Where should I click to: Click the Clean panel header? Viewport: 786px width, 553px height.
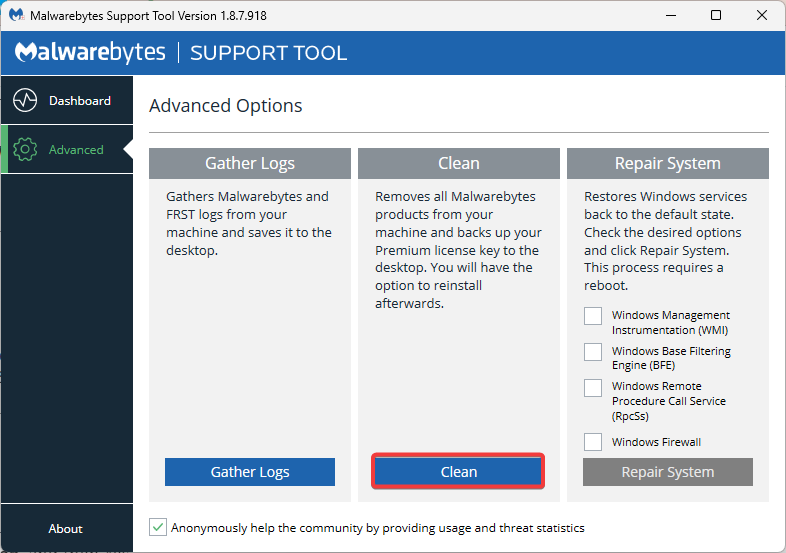(x=459, y=163)
